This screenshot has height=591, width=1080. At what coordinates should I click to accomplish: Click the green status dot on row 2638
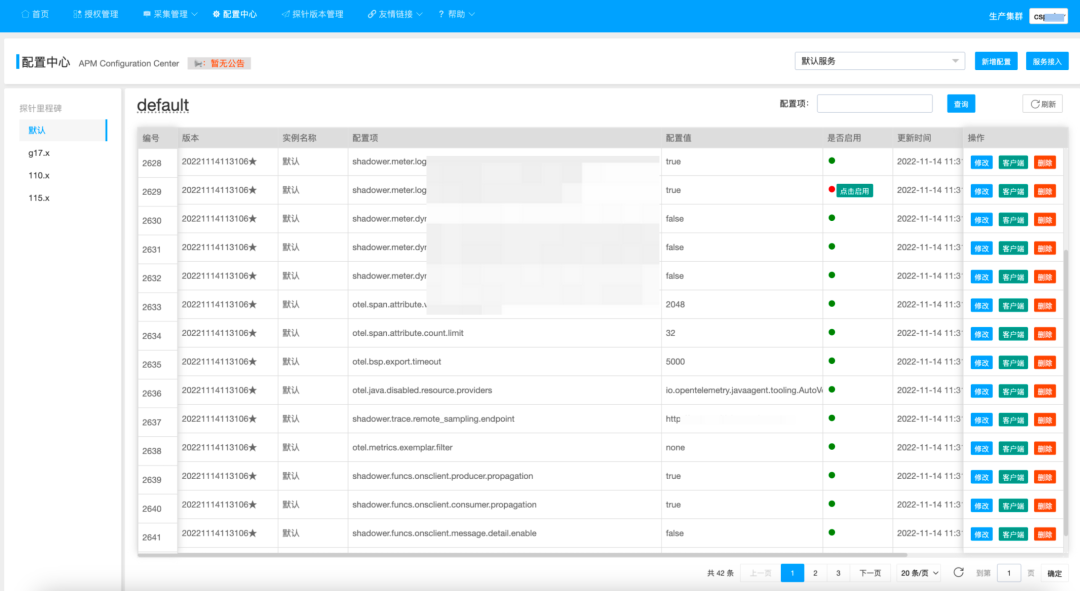click(x=832, y=446)
